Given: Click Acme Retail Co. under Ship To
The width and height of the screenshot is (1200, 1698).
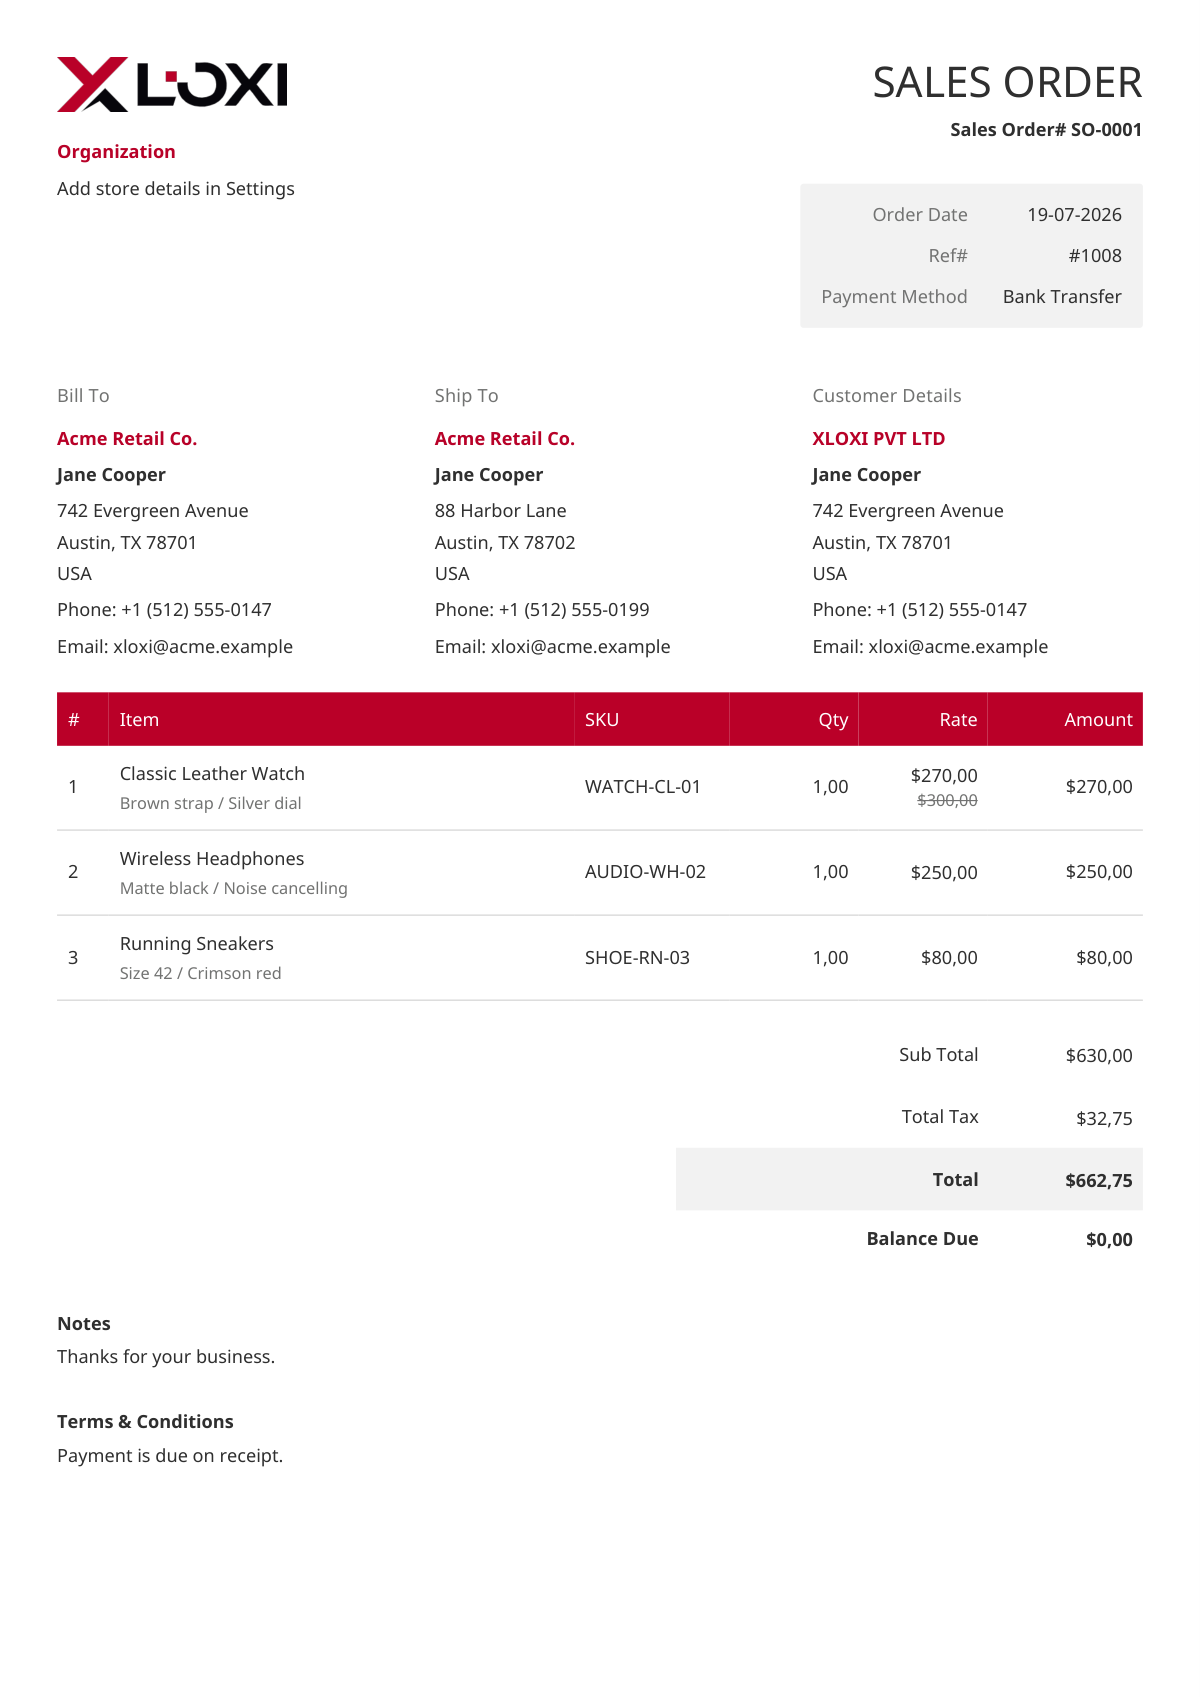Looking at the screenshot, I should (505, 439).
